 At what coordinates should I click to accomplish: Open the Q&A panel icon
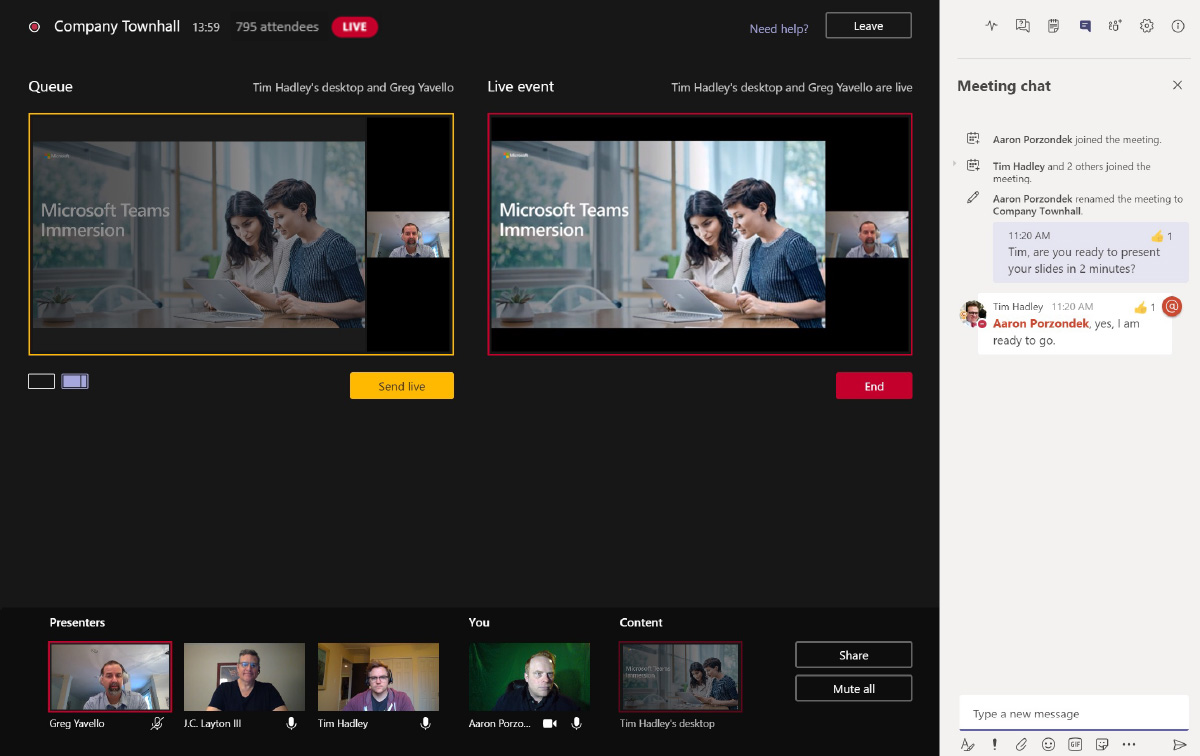(x=1022, y=26)
